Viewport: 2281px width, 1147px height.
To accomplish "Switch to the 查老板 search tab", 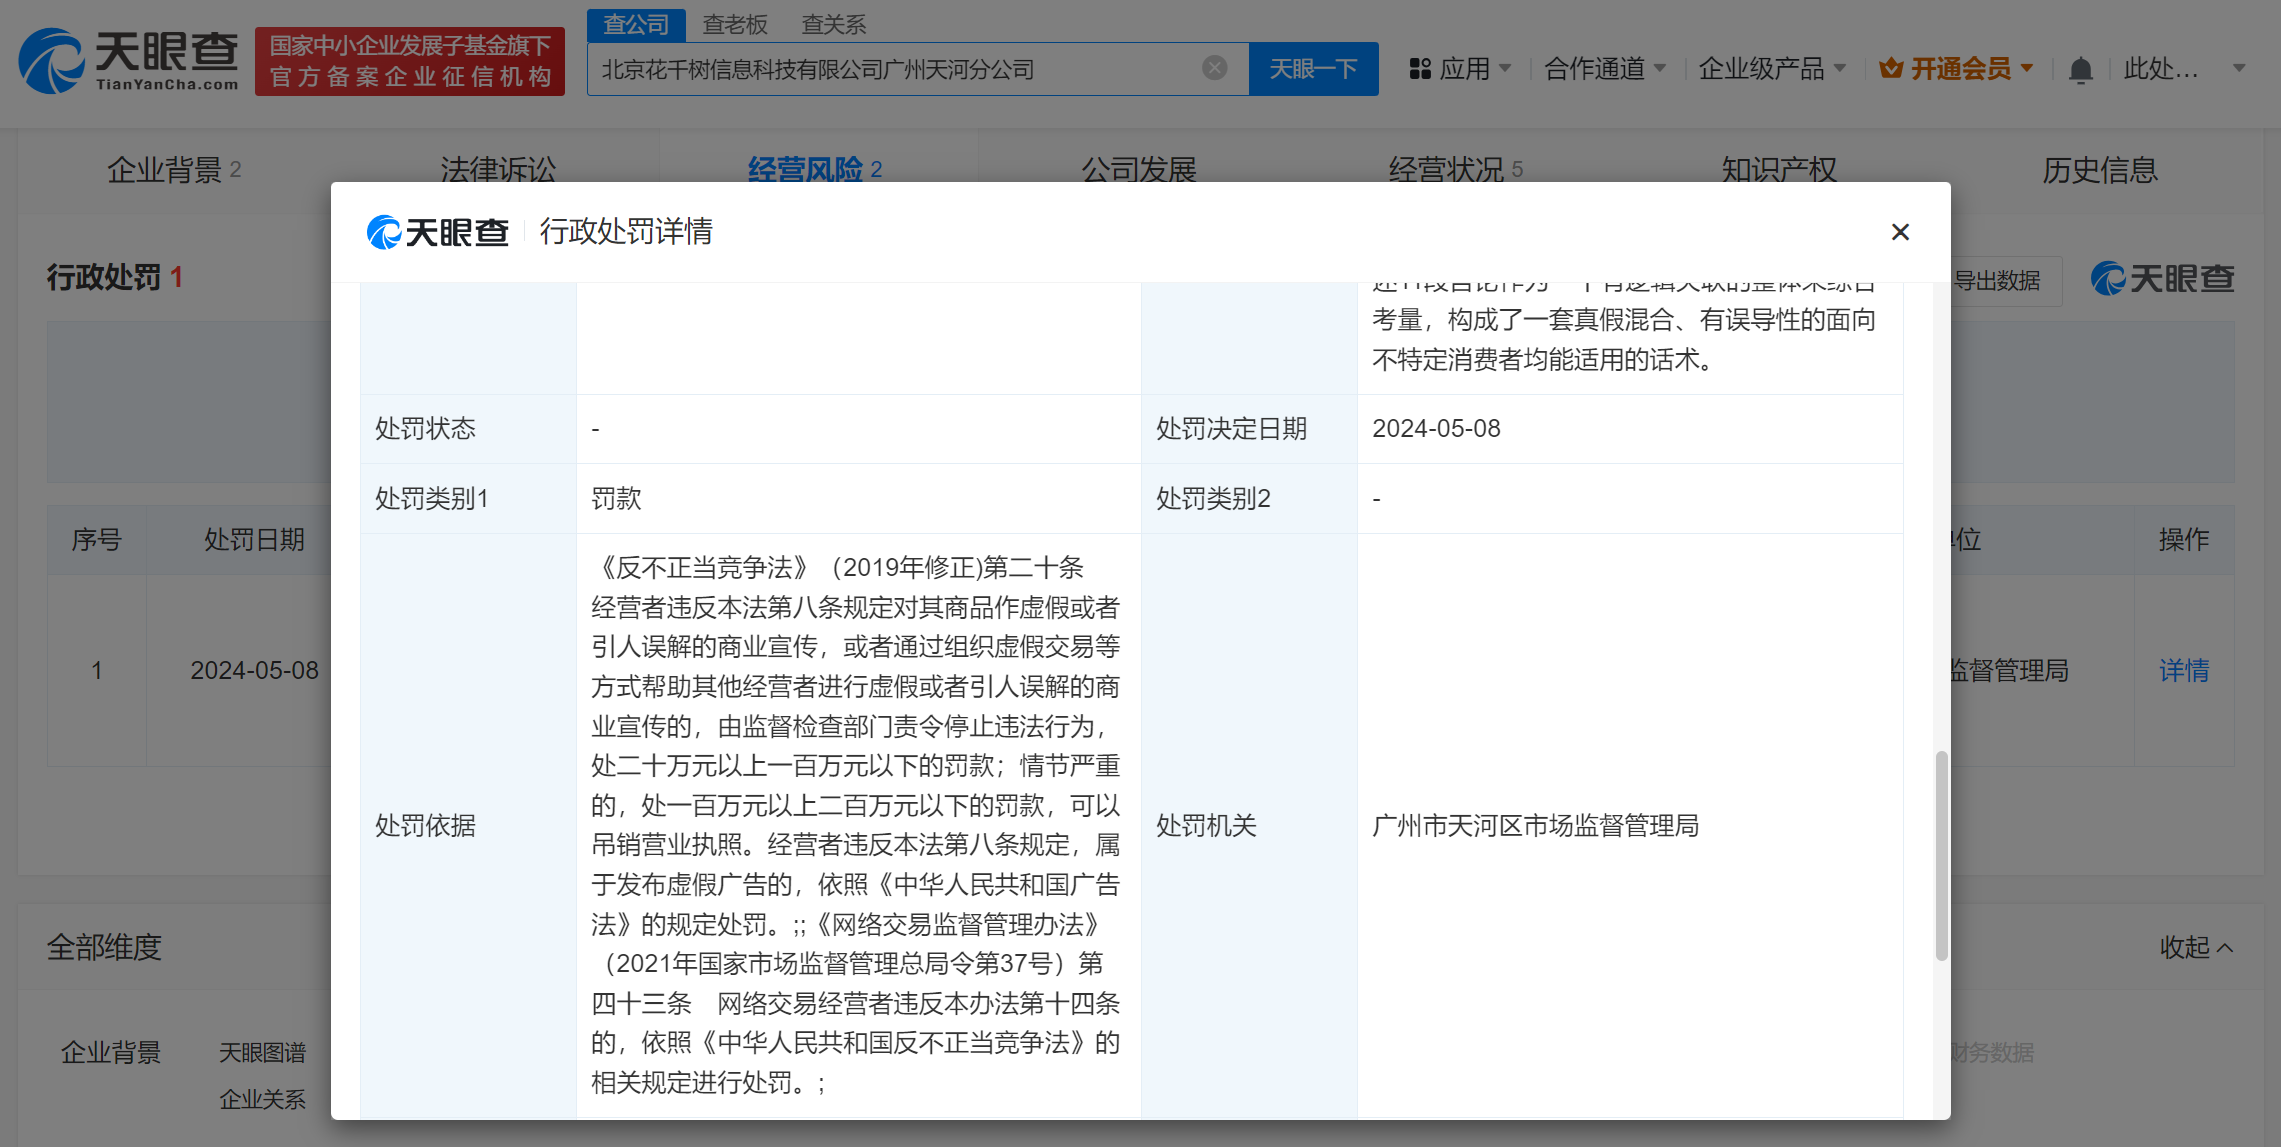I will [x=734, y=24].
